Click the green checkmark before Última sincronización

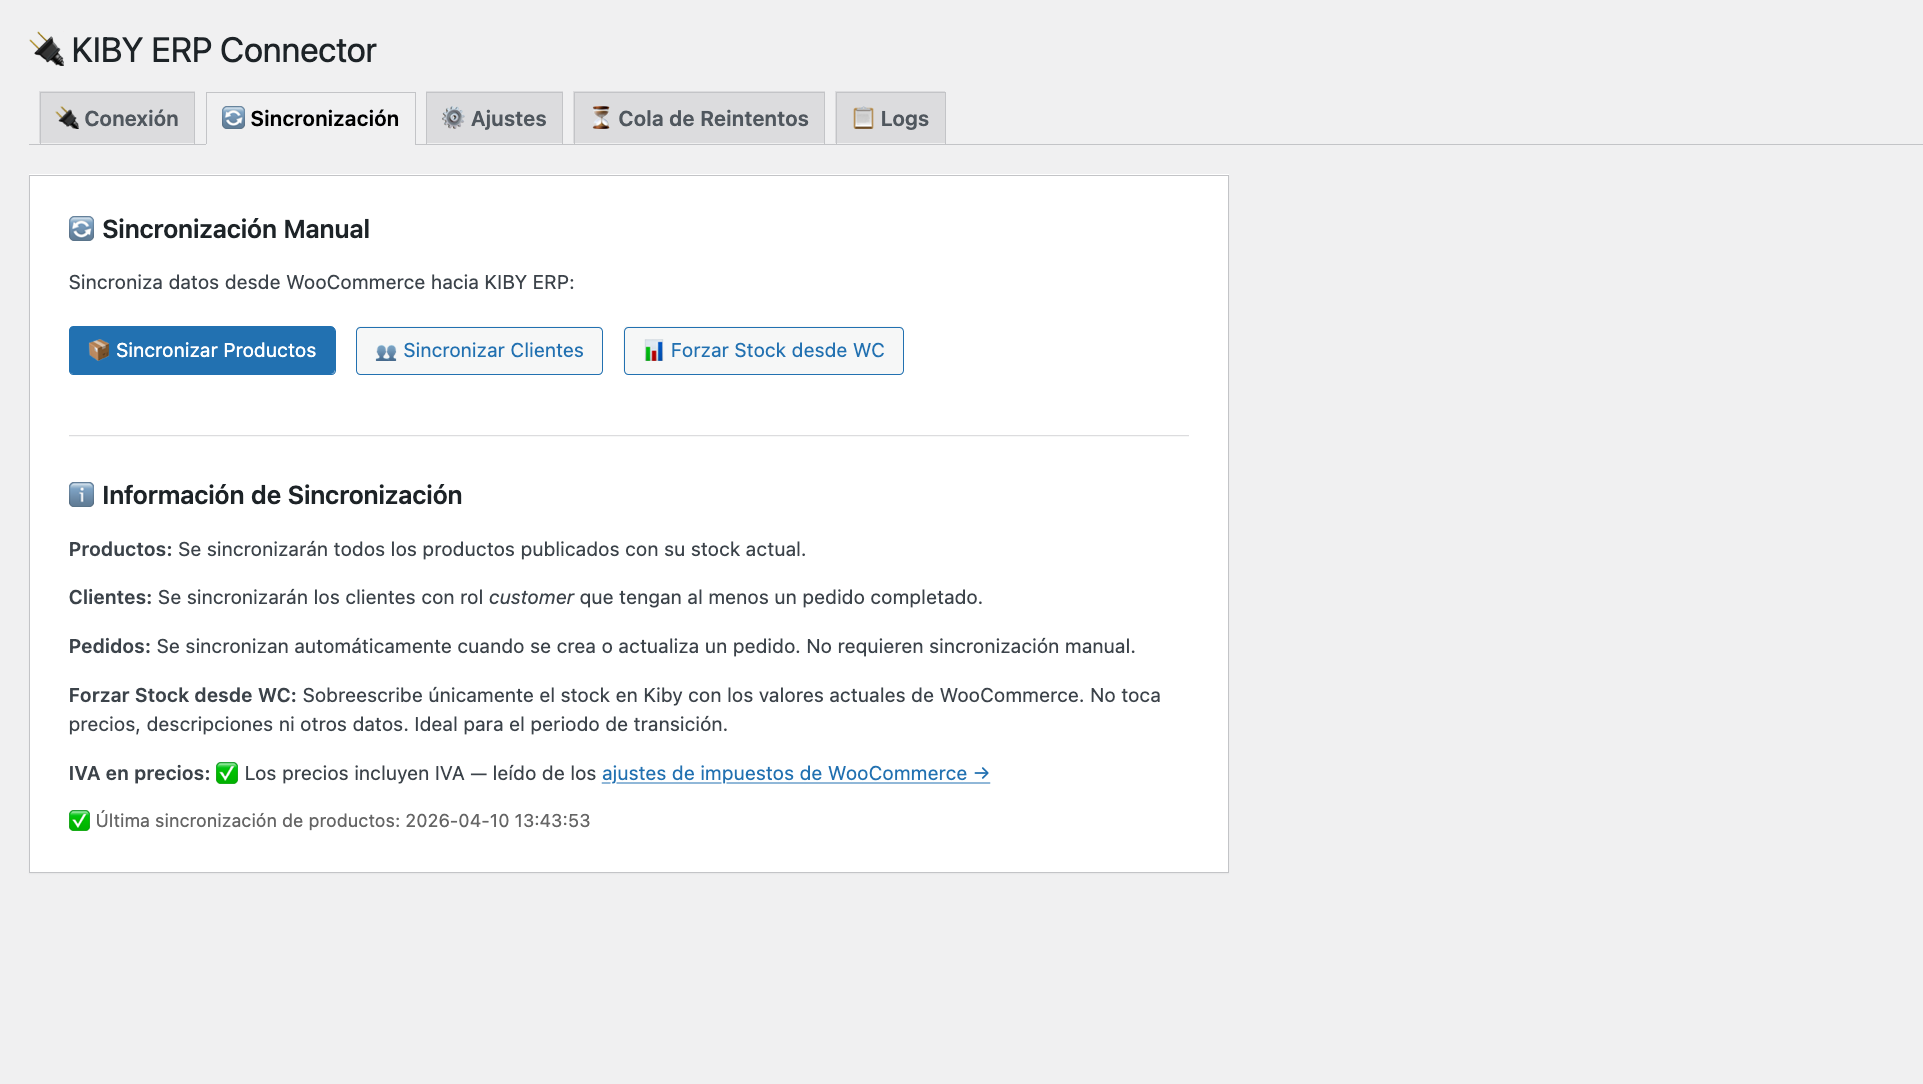[x=79, y=821]
